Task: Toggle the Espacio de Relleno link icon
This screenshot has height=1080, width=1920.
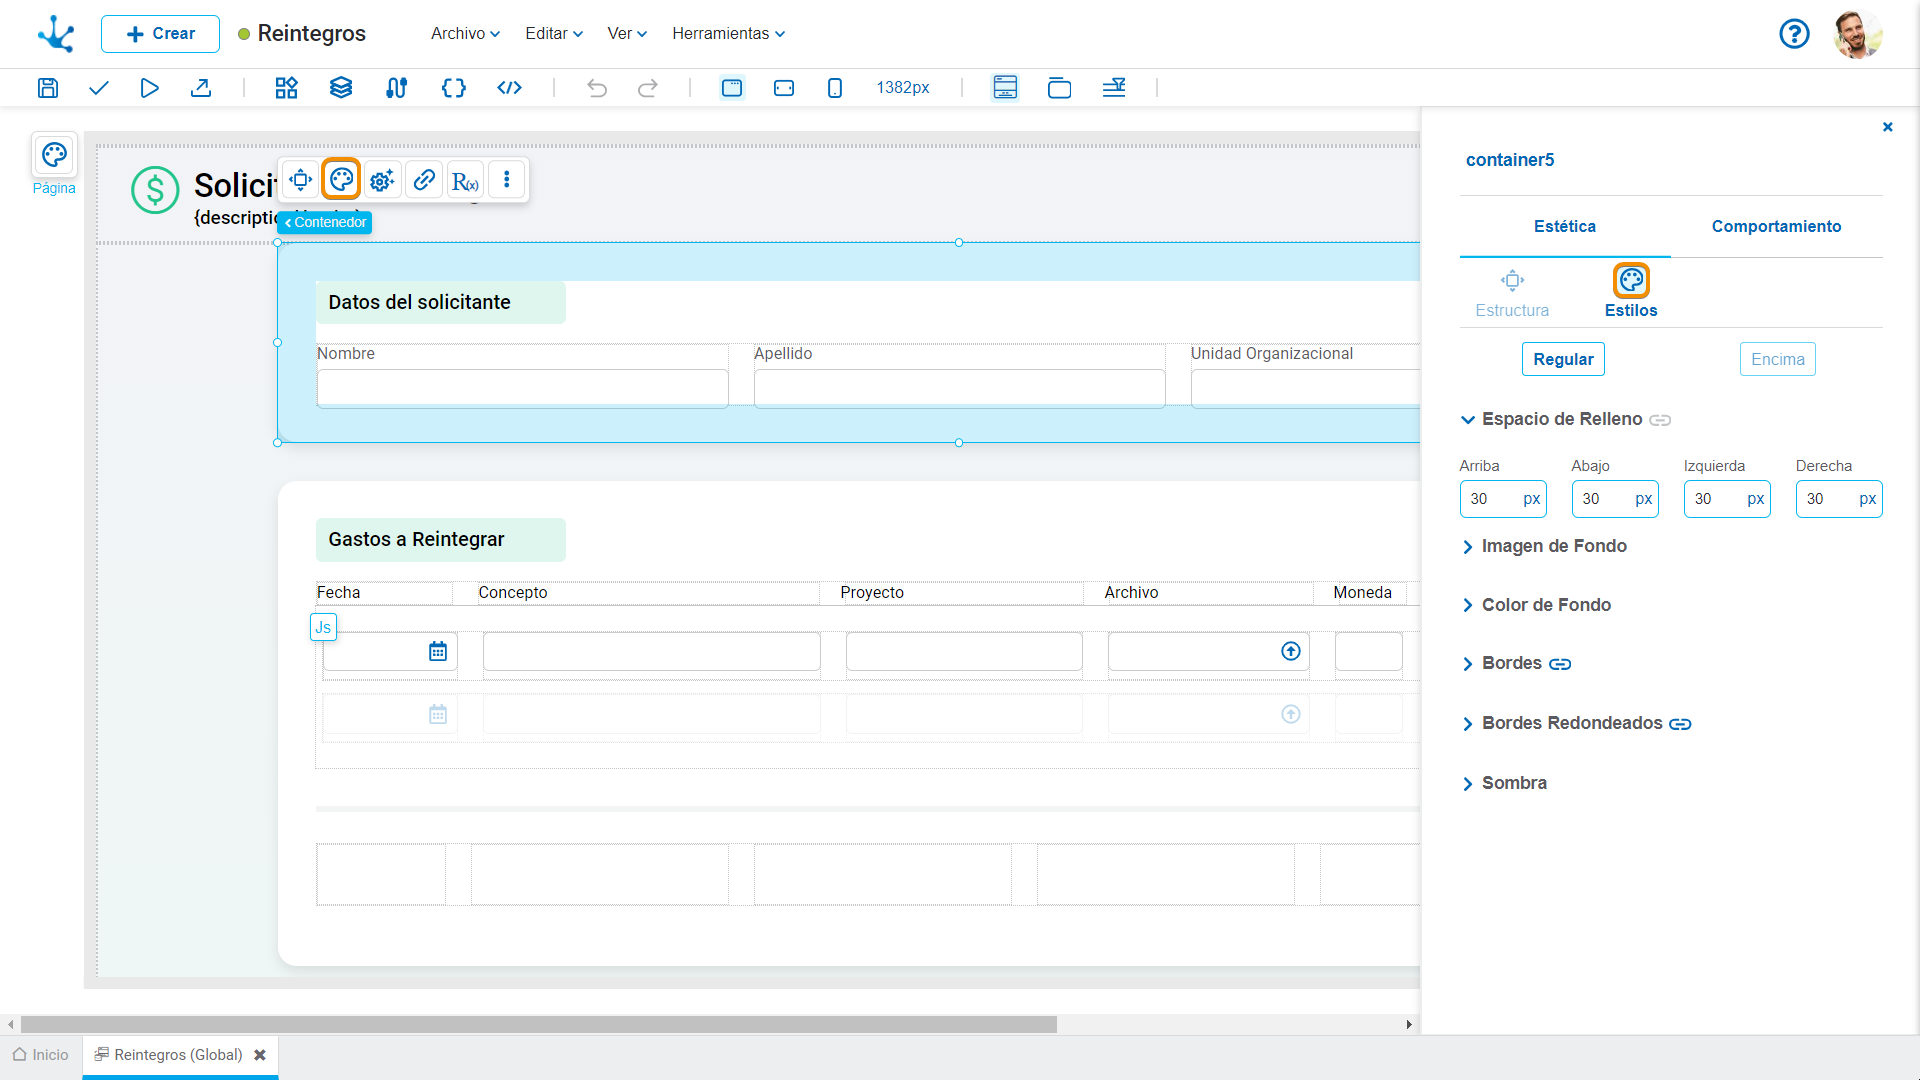Action: tap(1660, 420)
